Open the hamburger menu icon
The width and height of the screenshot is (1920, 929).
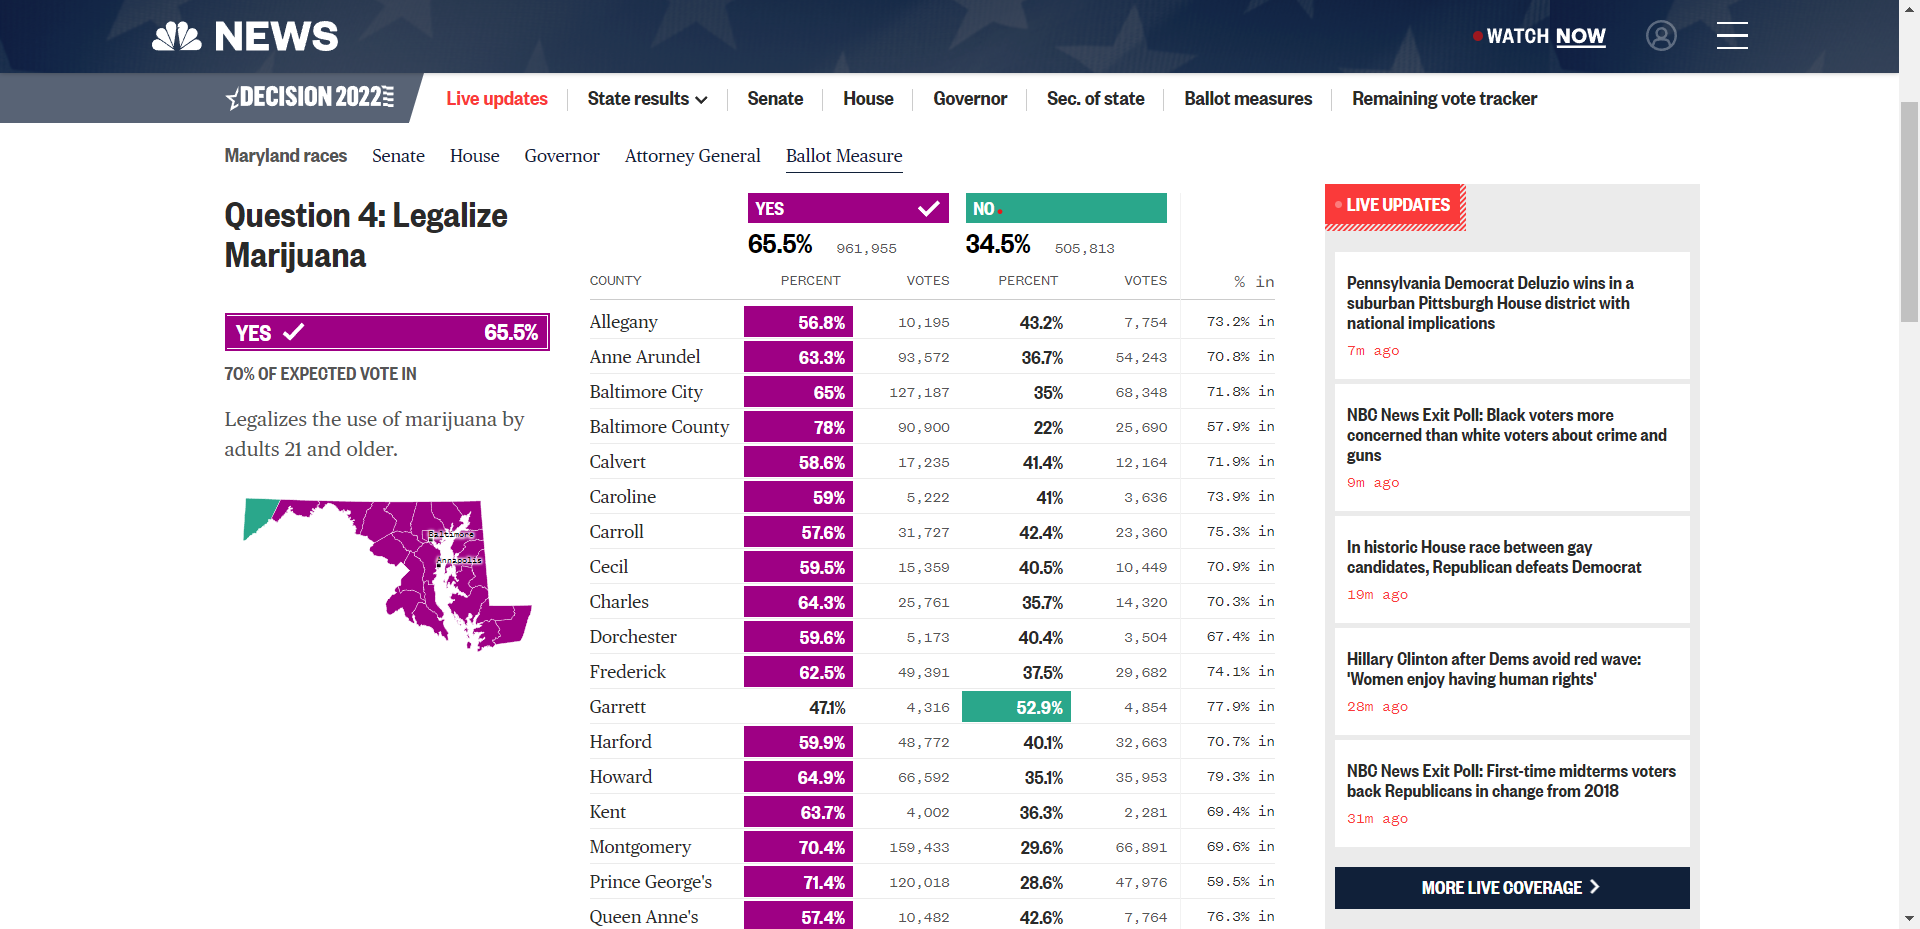tap(1732, 36)
